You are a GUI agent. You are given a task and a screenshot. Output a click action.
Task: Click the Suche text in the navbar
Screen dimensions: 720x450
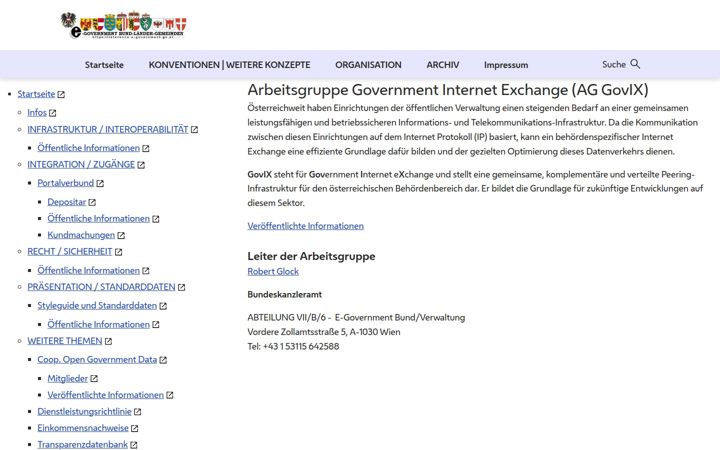coord(614,64)
